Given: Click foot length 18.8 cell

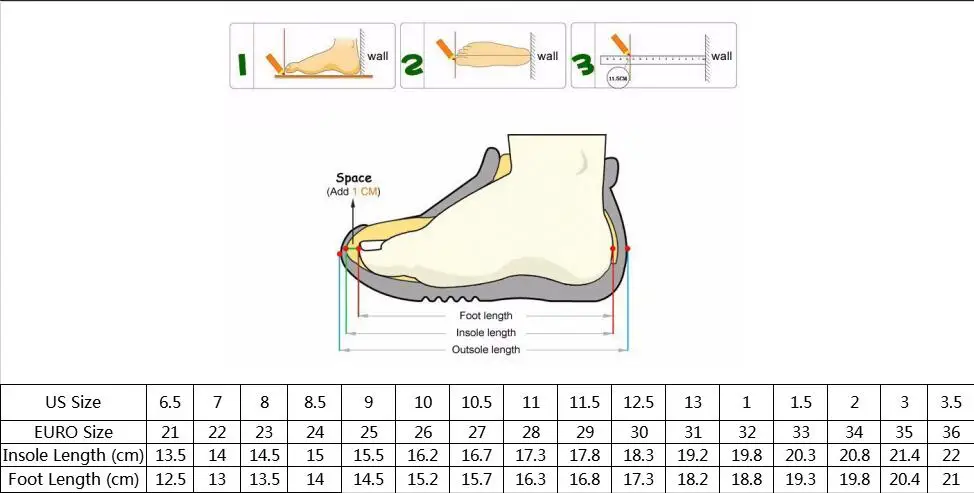Looking at the screenshot, I should pyautogui.click(x=747, y=480).
